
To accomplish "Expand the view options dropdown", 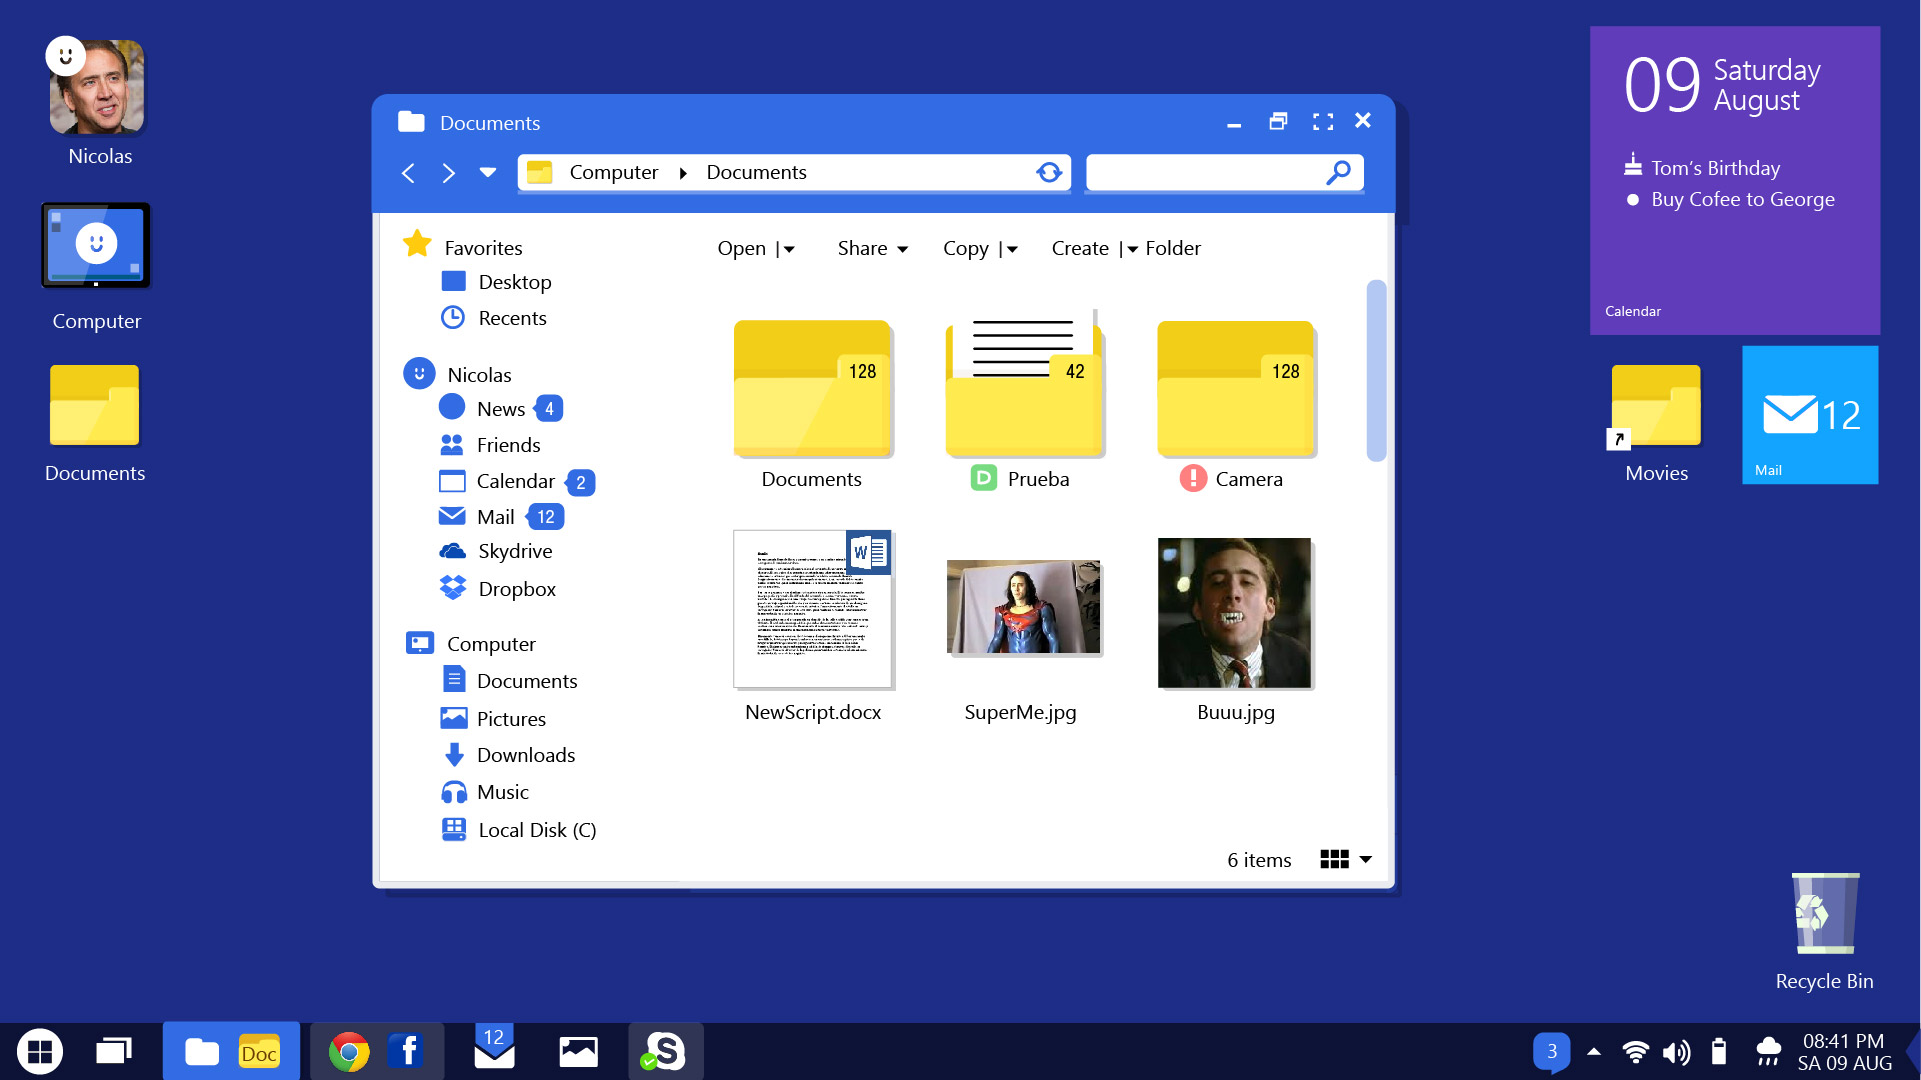I will click(x=1368, y=860).
